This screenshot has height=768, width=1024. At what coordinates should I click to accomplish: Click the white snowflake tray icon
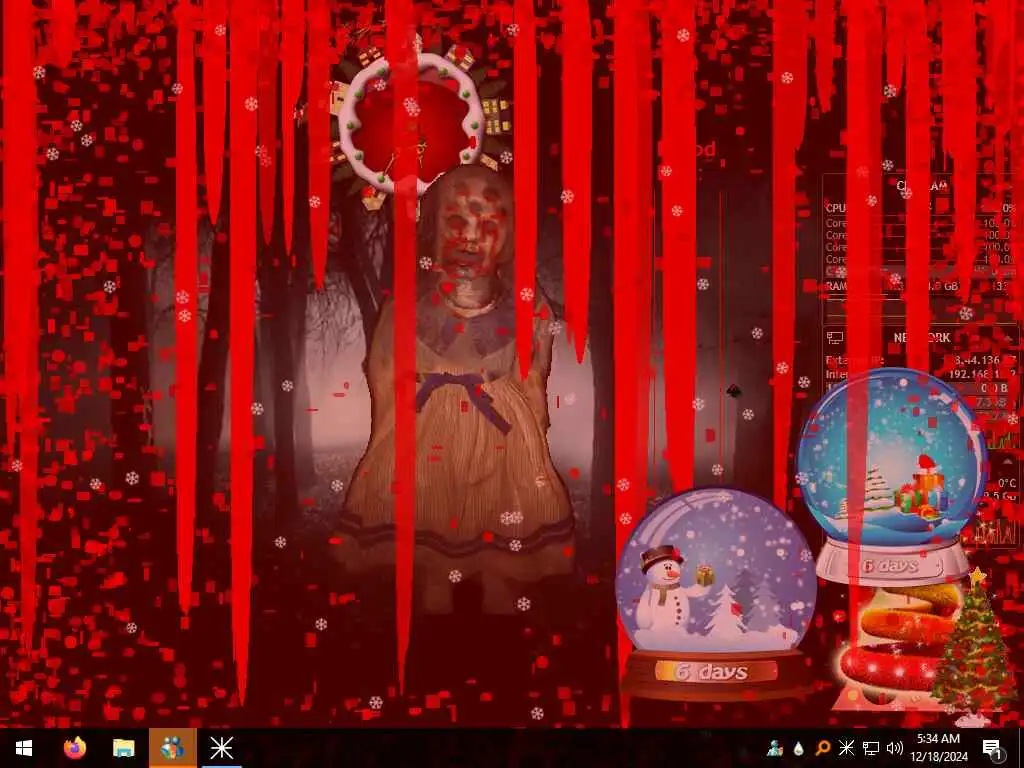(x=846, y=748)
